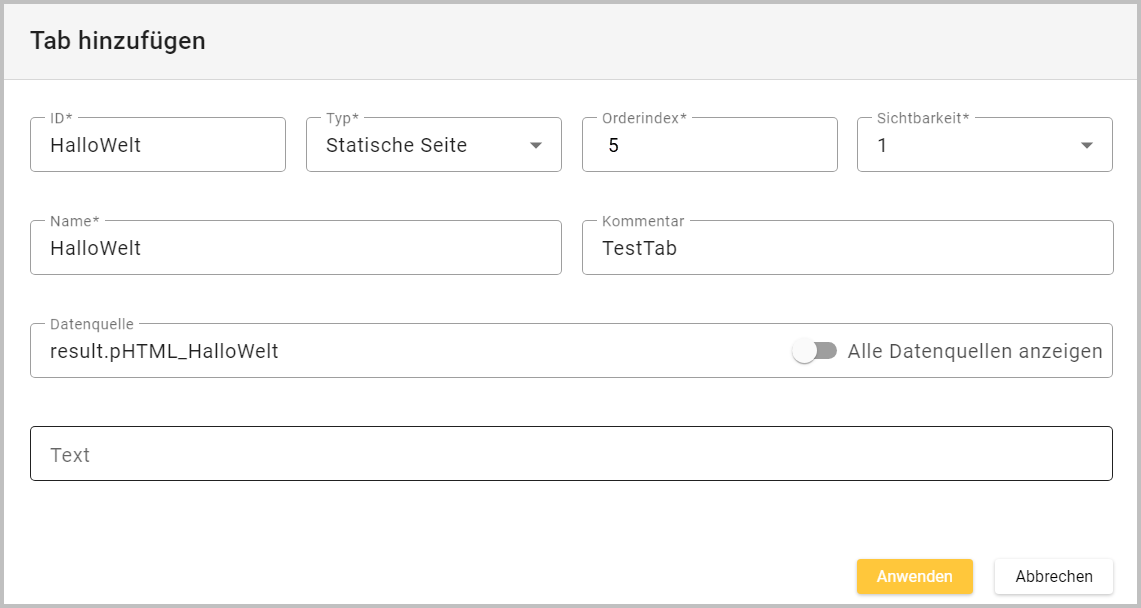
Task: Focus the ID field containing HalloWelt
Action: 157,145
